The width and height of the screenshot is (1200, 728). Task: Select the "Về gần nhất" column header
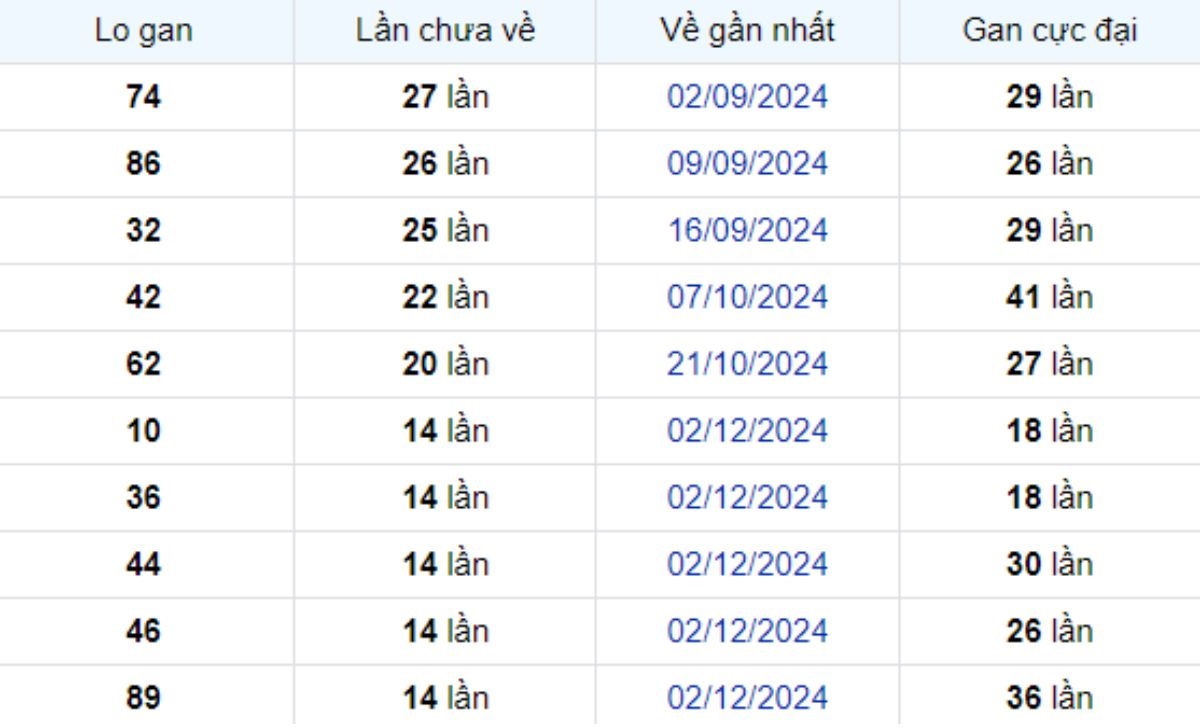[x=747, y=31]
